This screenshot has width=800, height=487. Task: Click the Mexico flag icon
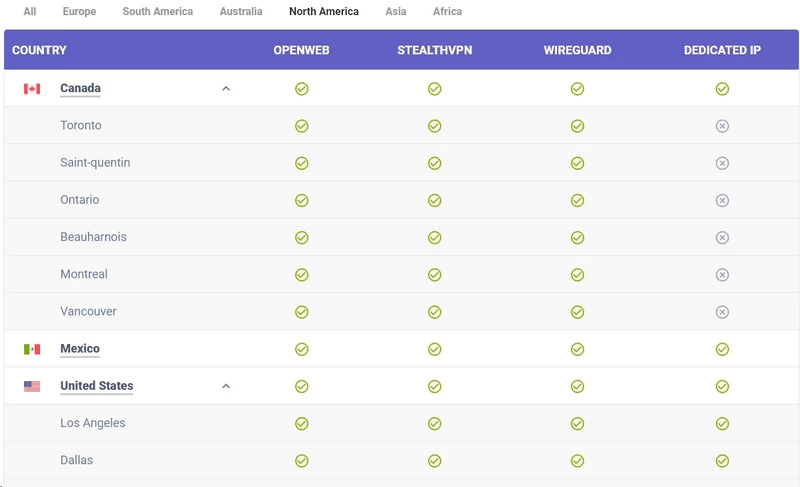click(x=32, y=349)
